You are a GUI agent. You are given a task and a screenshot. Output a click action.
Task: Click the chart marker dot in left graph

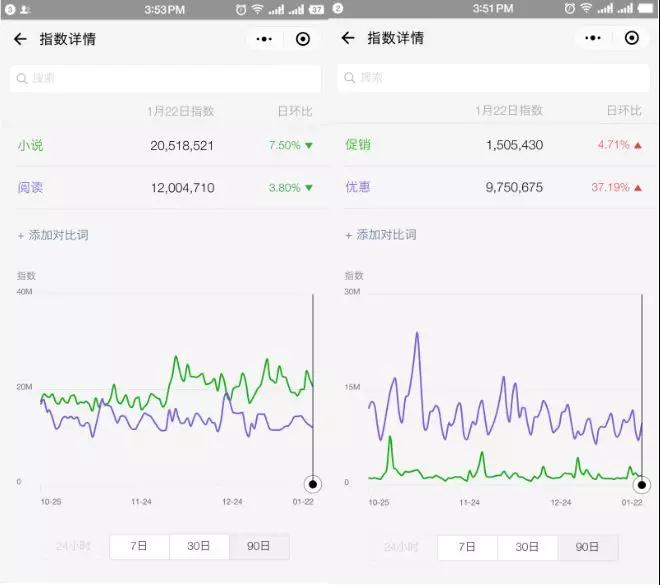313,484
